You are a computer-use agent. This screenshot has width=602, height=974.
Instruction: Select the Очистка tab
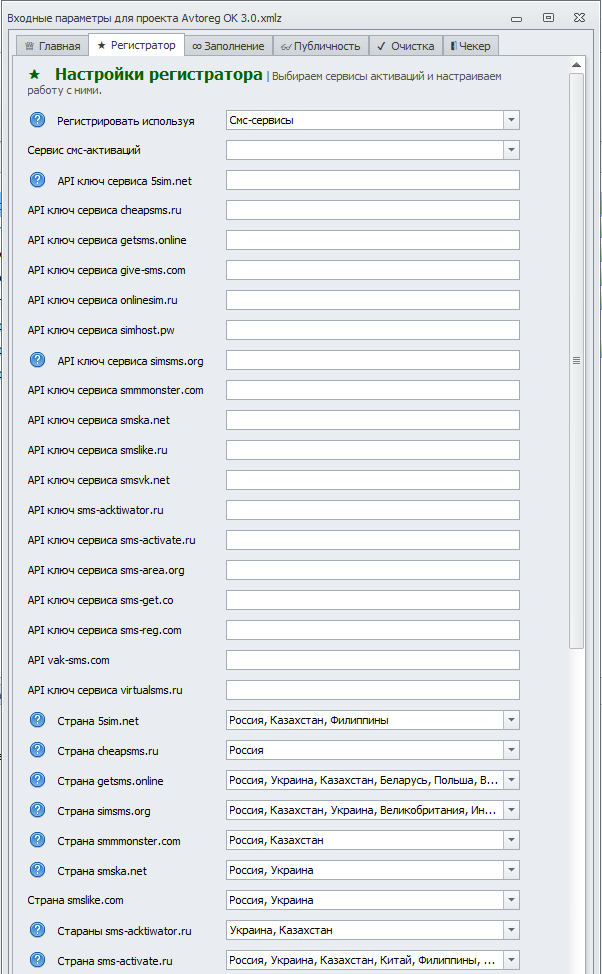(406, 46)
